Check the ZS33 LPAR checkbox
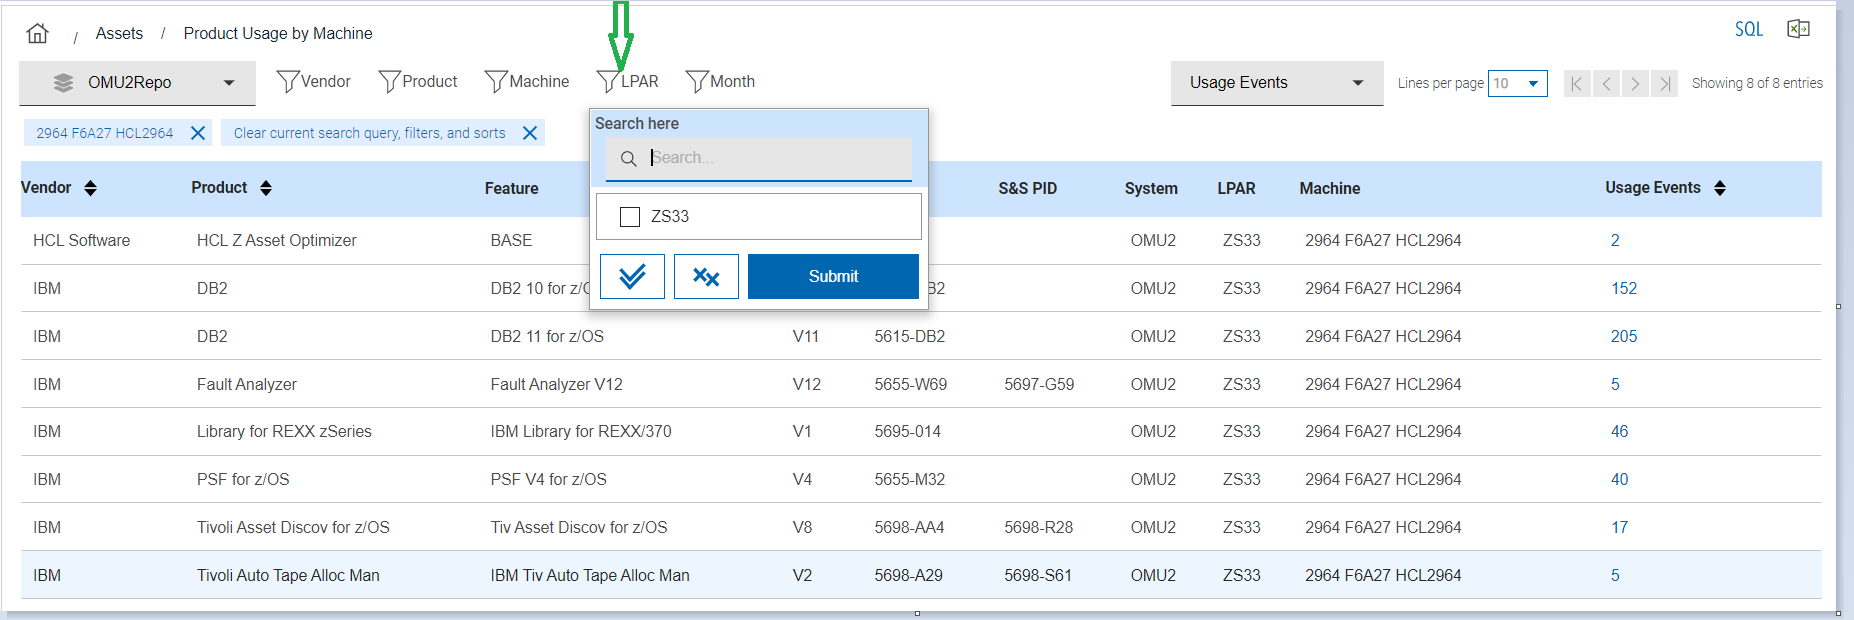Image resolution: width=1854 pixels, height=620 pixels. point(630,217)
